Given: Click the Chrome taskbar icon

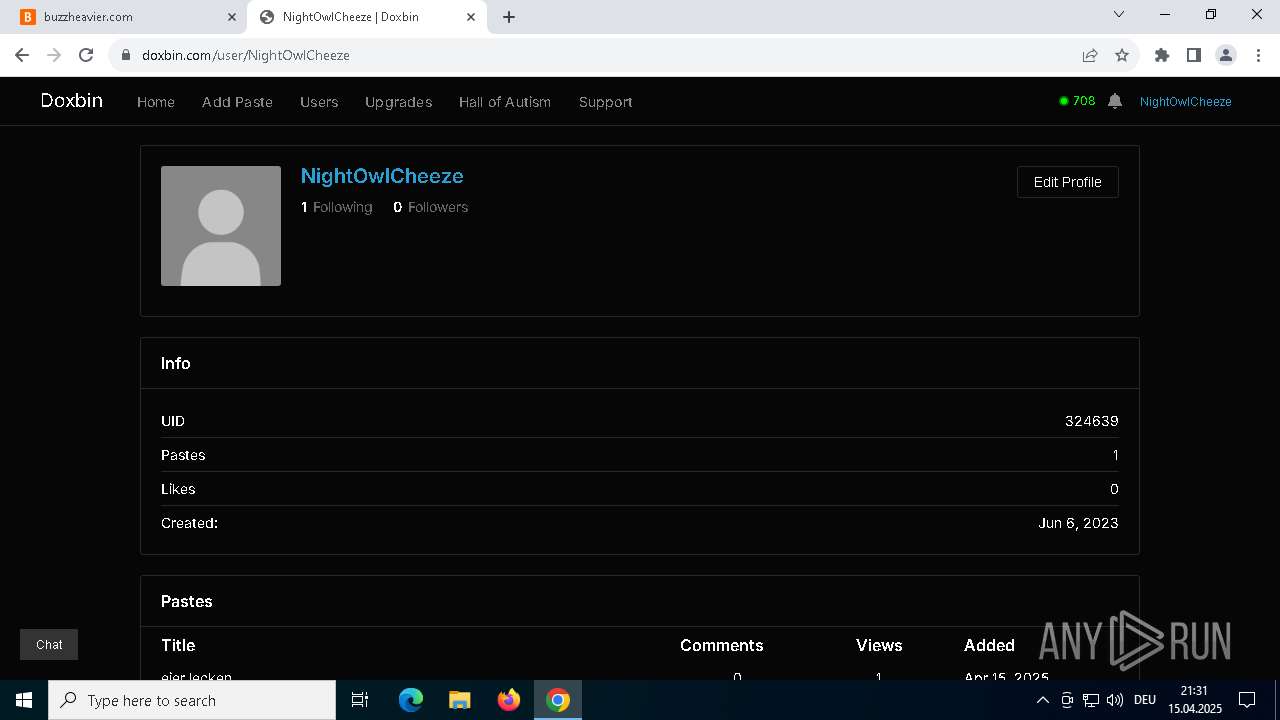Looking at the screenshot, I should pyautogui.click(x=558, y=700).
